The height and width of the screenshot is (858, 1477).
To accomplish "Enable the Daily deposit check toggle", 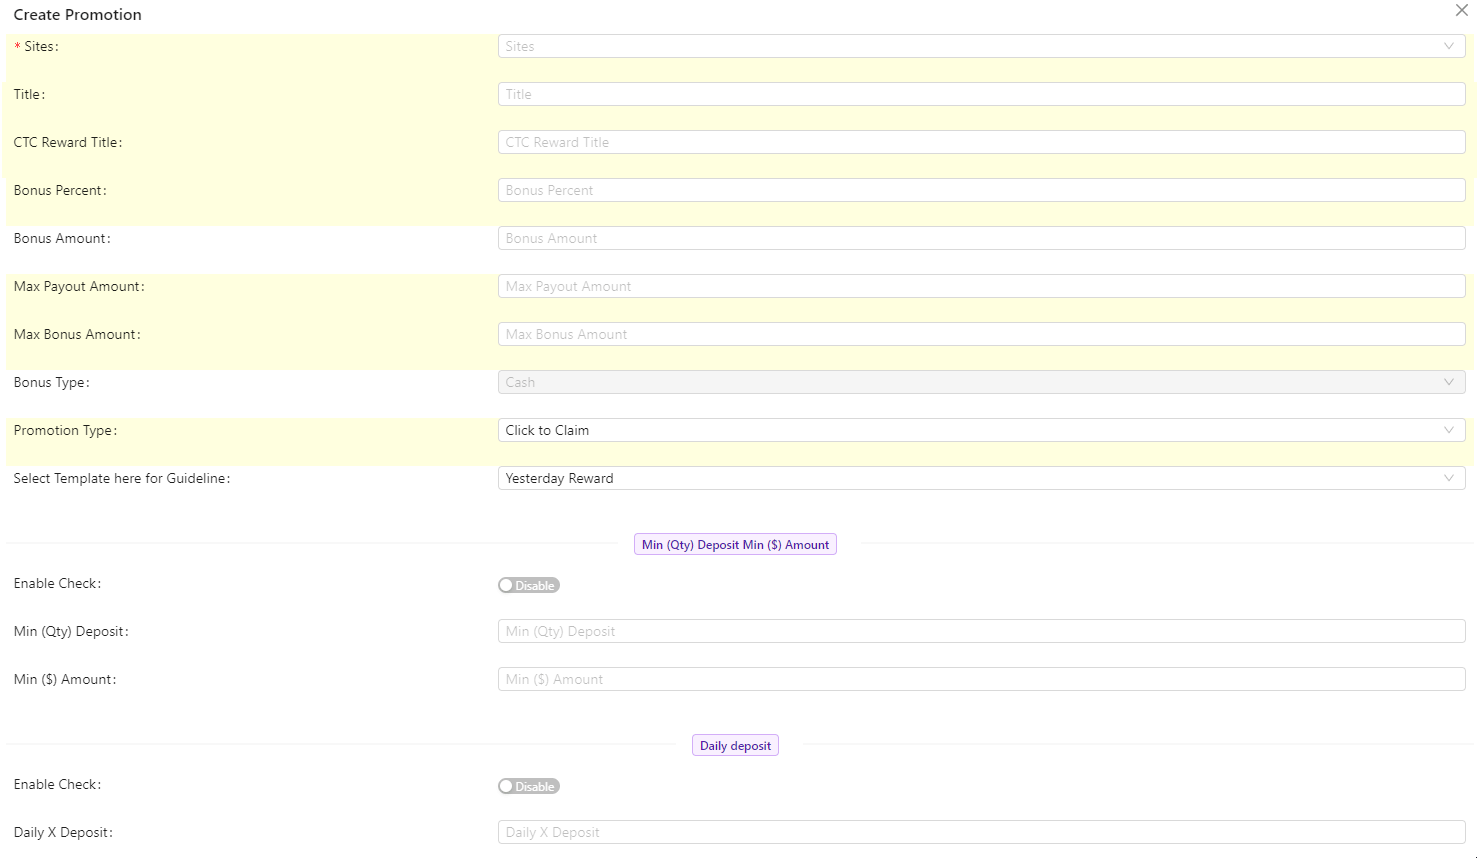I will [x=528, y=786].
